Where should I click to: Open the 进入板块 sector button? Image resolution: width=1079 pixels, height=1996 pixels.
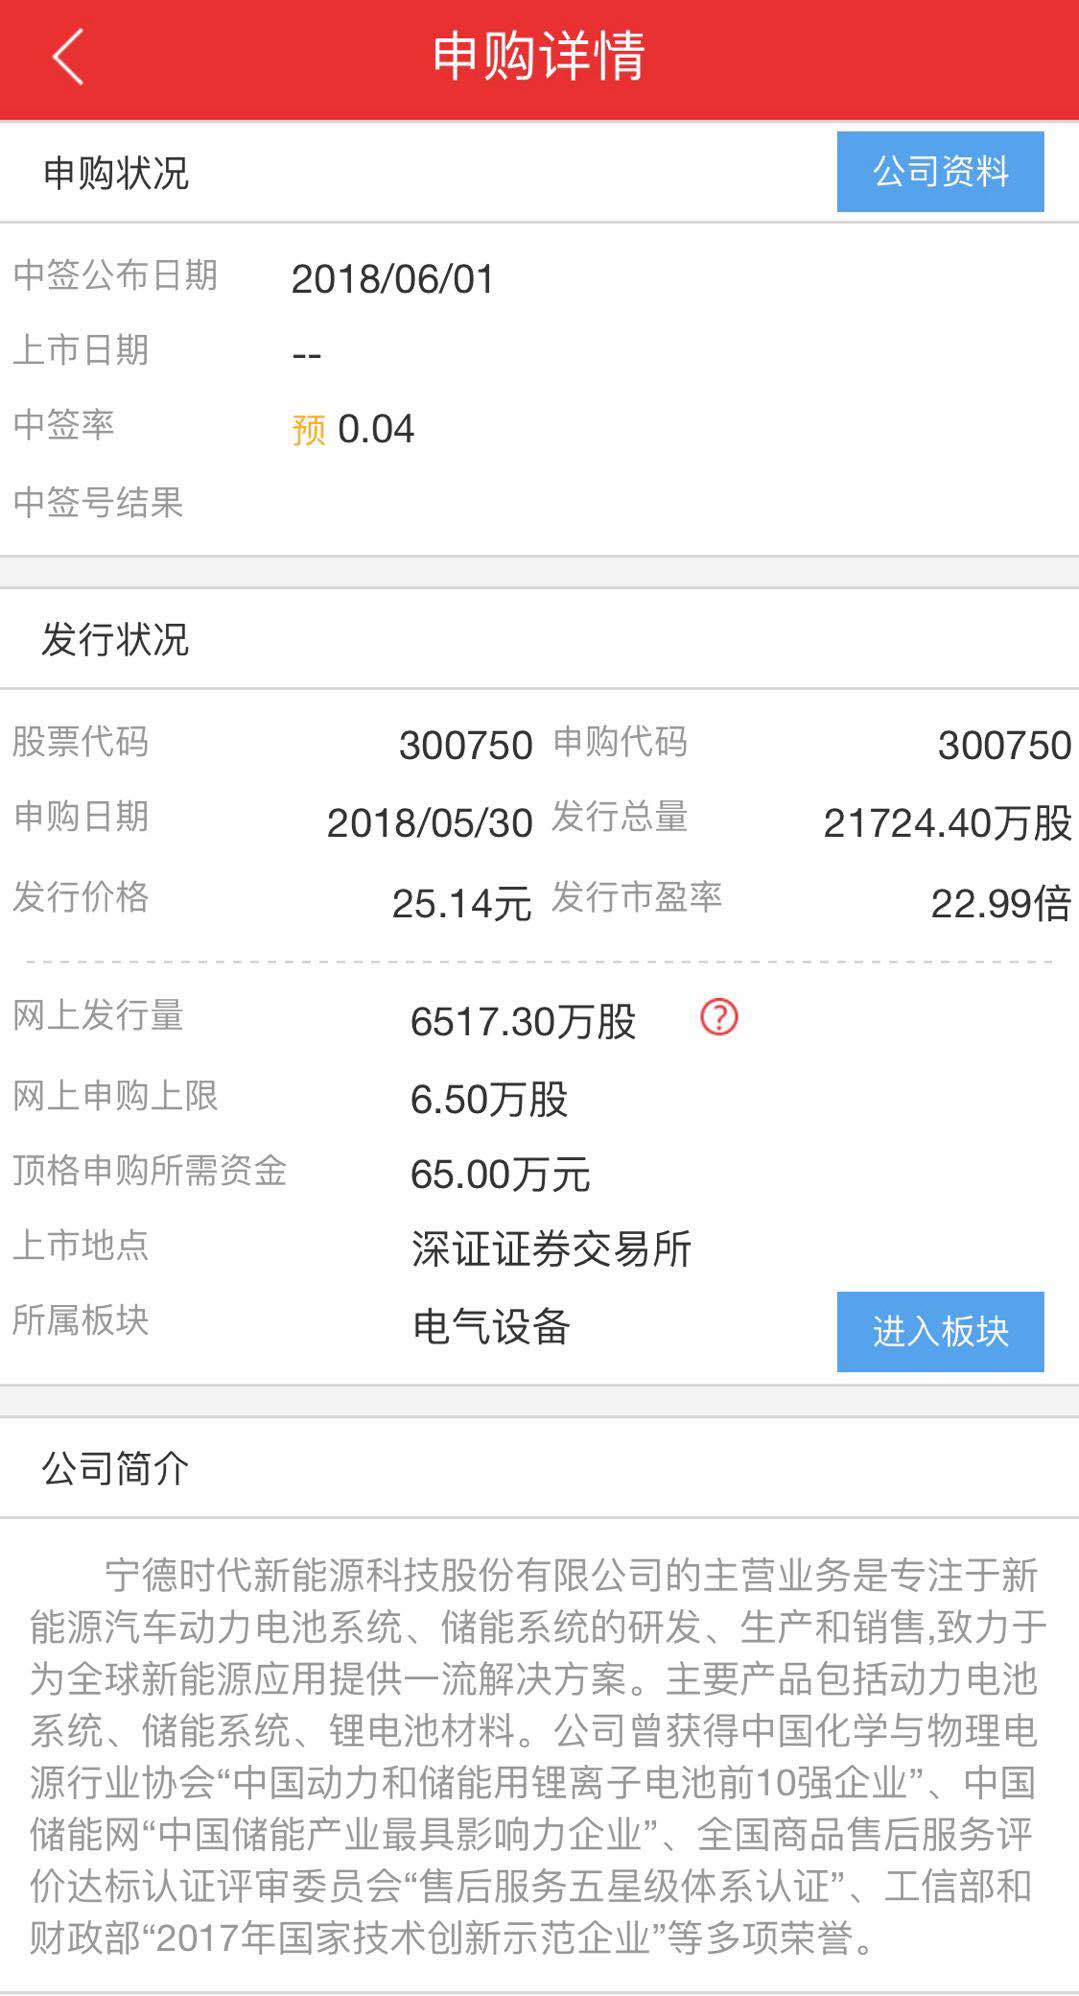pos(940,1331)
